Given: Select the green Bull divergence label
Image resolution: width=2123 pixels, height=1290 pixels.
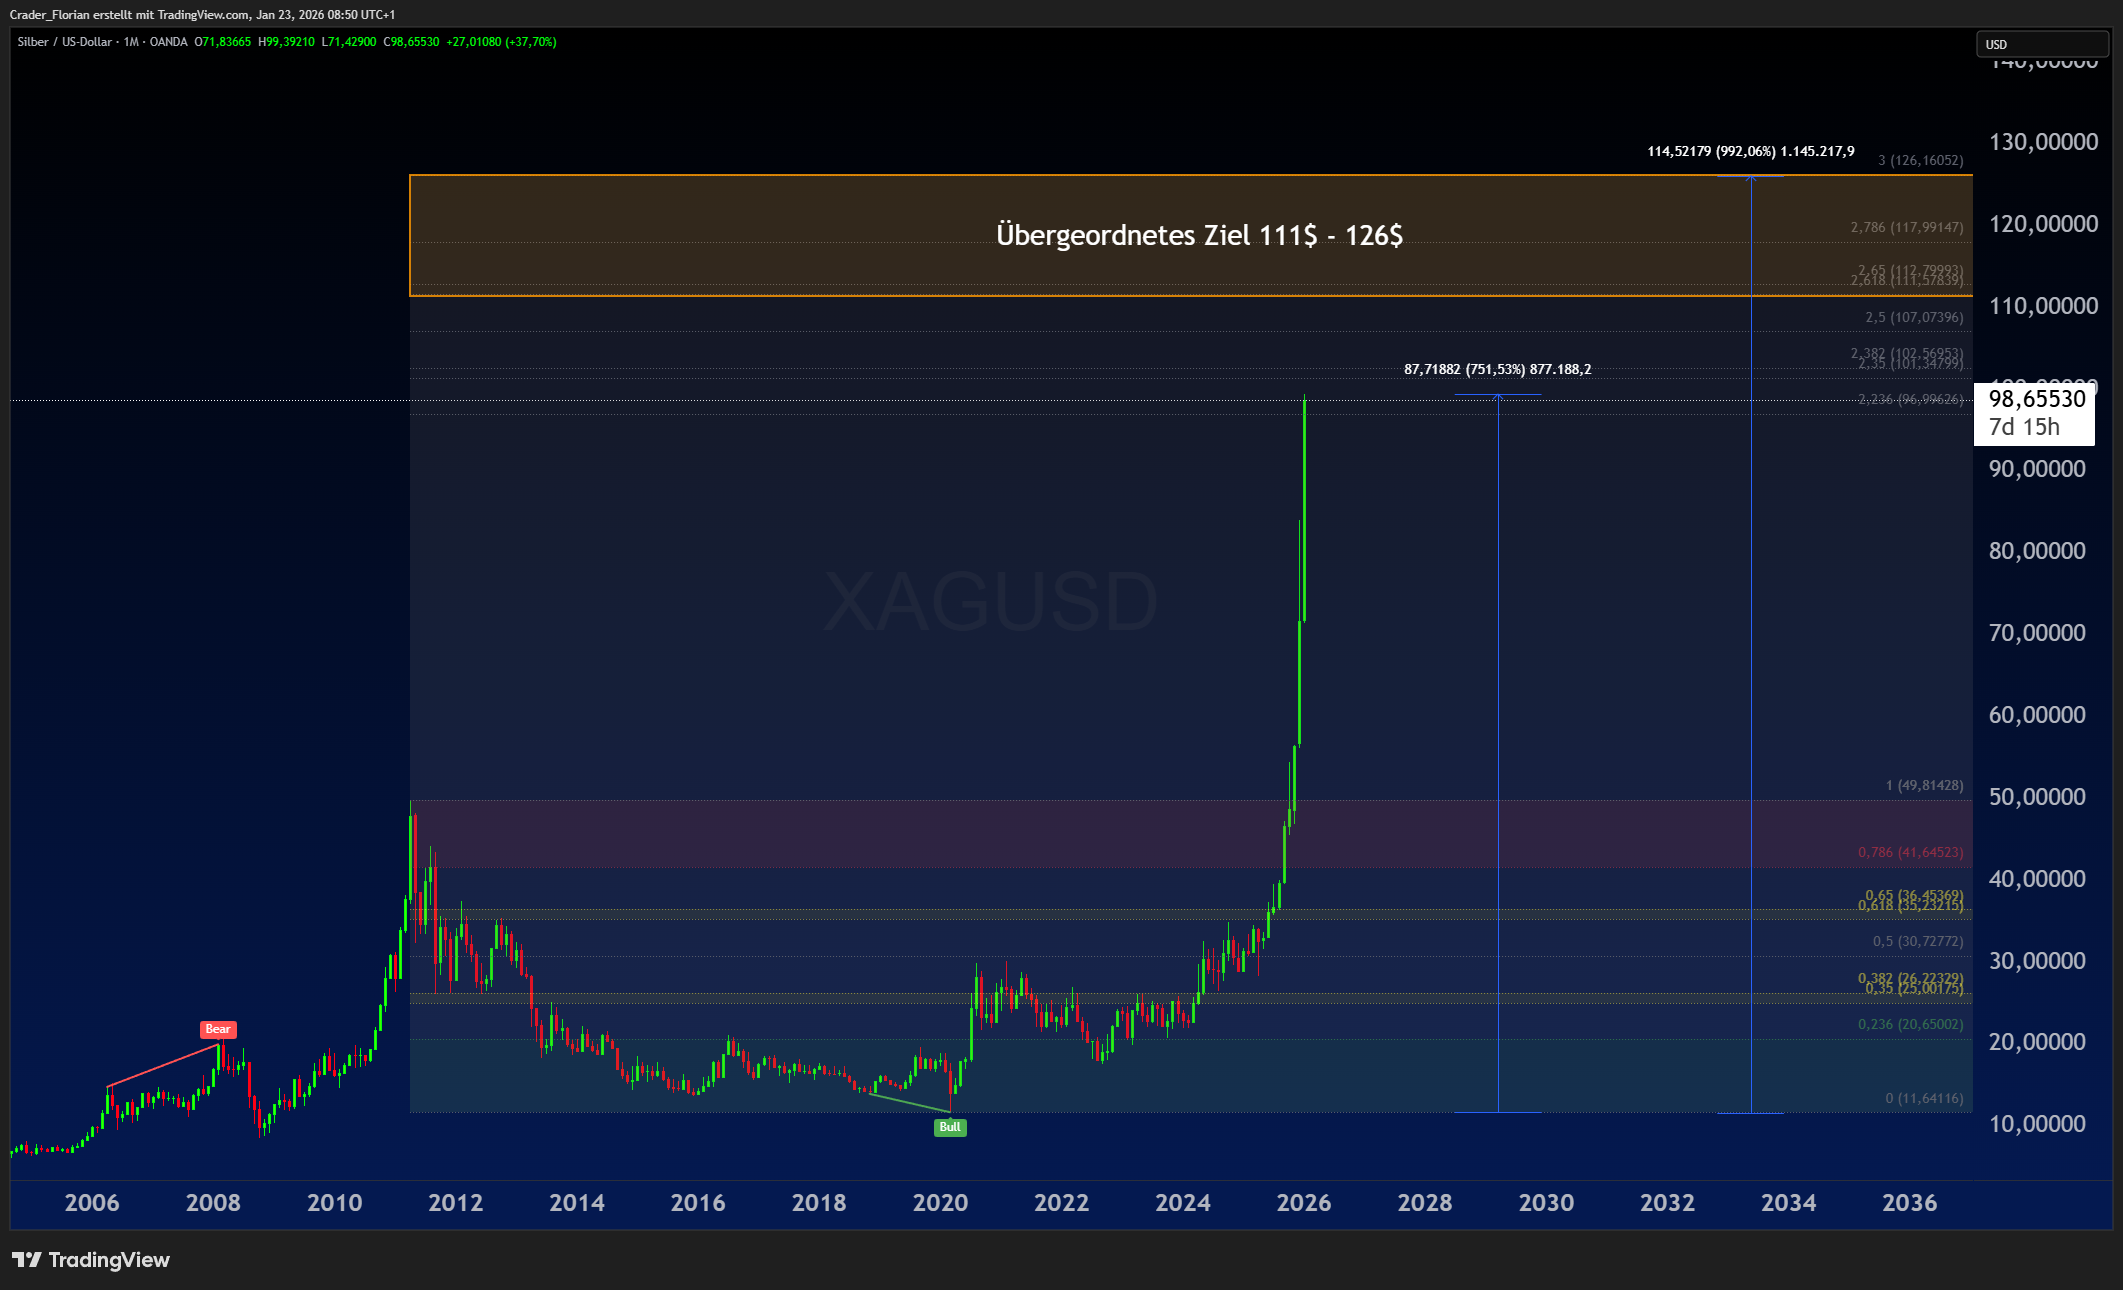Looking at the screenshot, I should (x=950, y=1127).
